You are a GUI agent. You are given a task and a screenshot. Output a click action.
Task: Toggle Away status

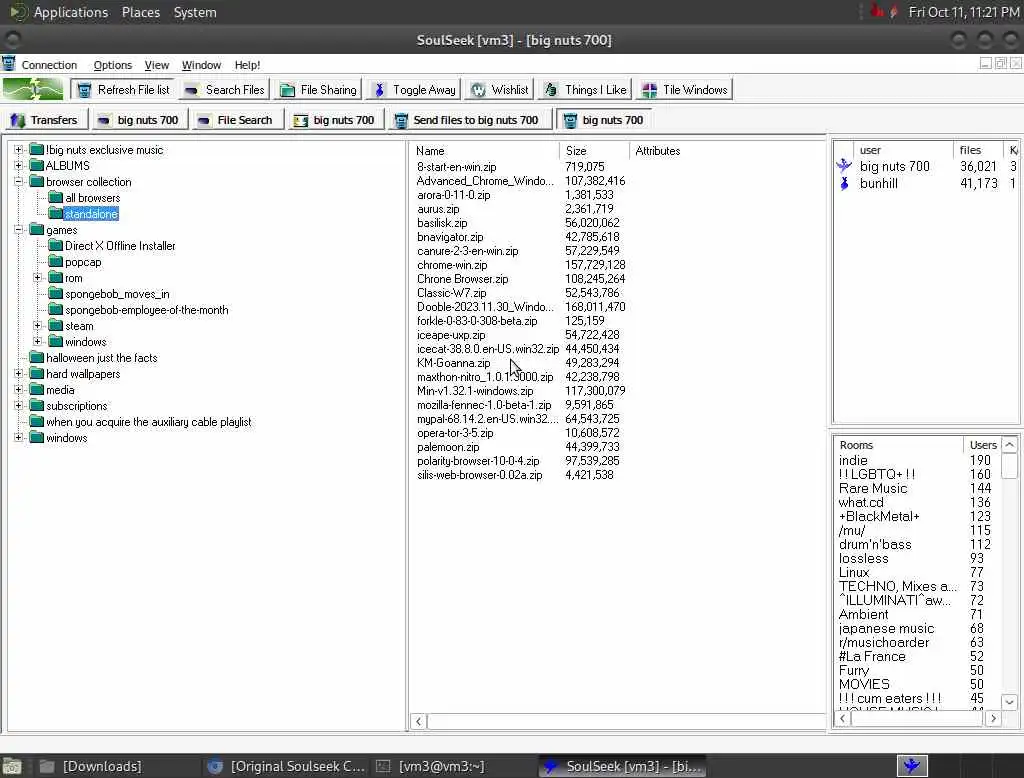tap(413, 89)
